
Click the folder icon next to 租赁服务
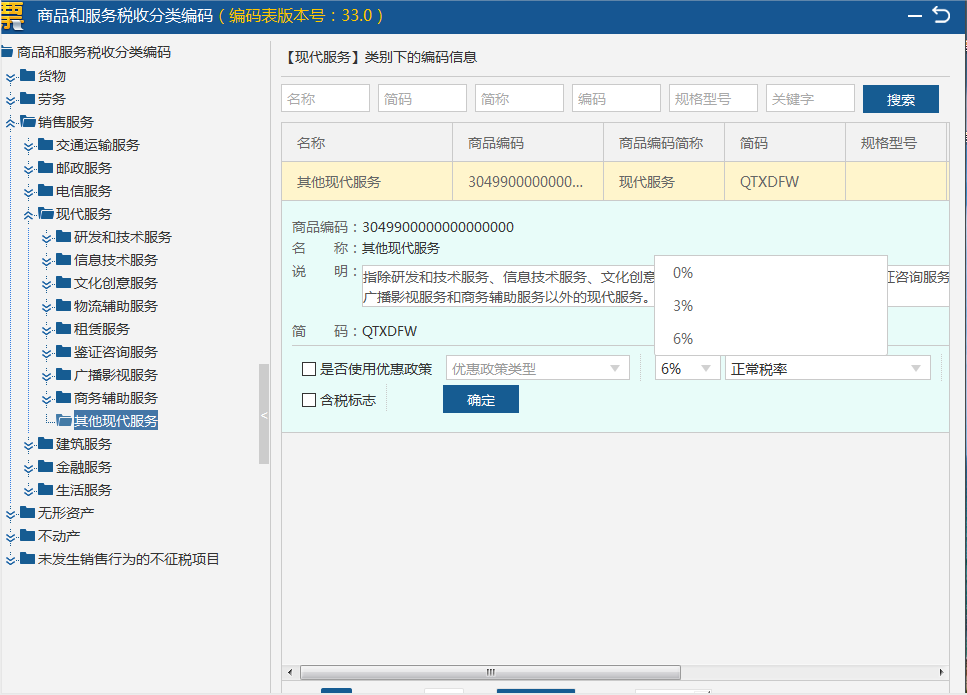coord(64,329)
